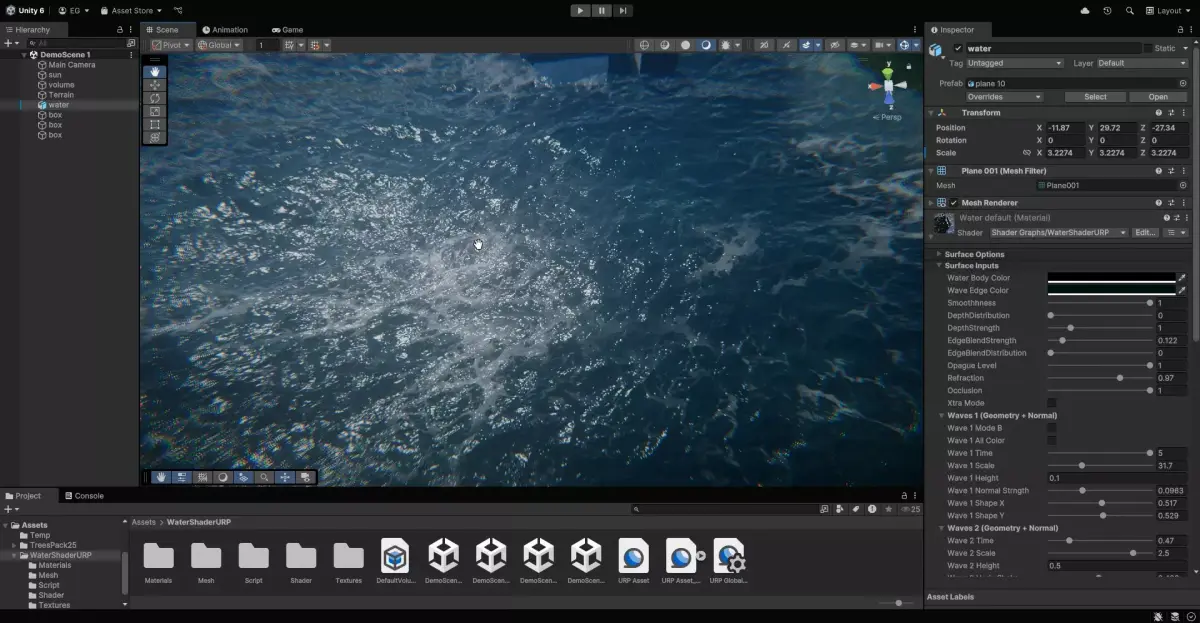Switch to the Game tab
The height and width of the screenshot is (623, 1200).
click(287, 30)
